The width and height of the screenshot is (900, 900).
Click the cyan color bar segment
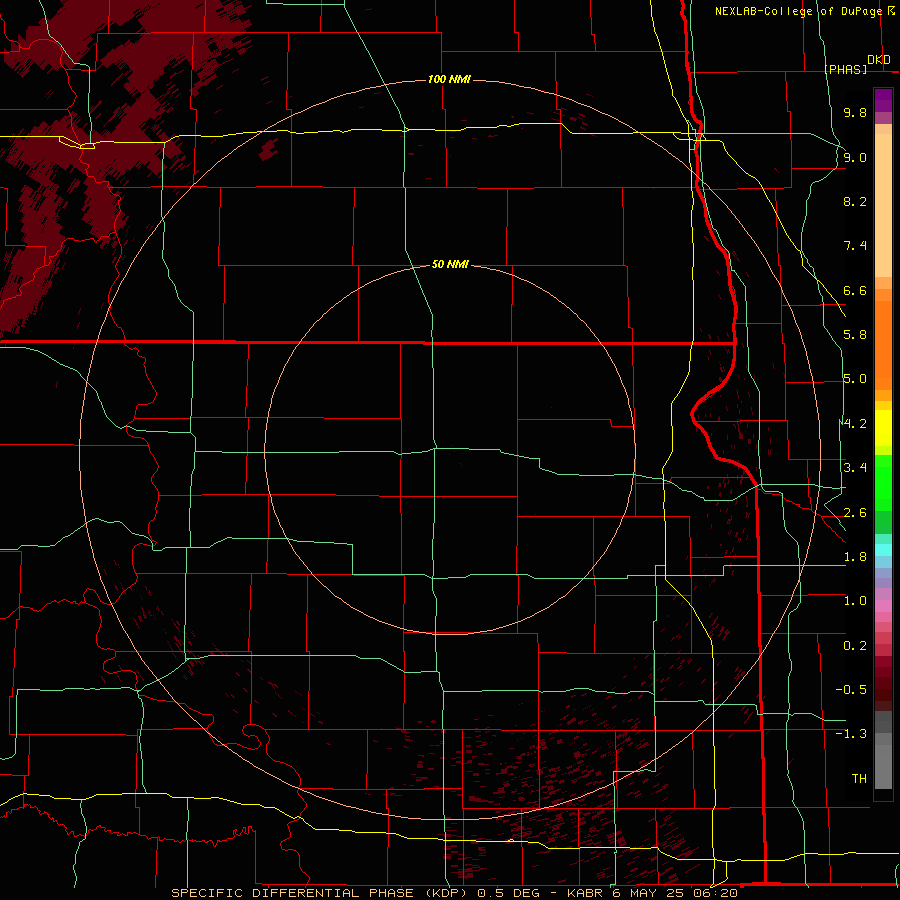point(883,550)
